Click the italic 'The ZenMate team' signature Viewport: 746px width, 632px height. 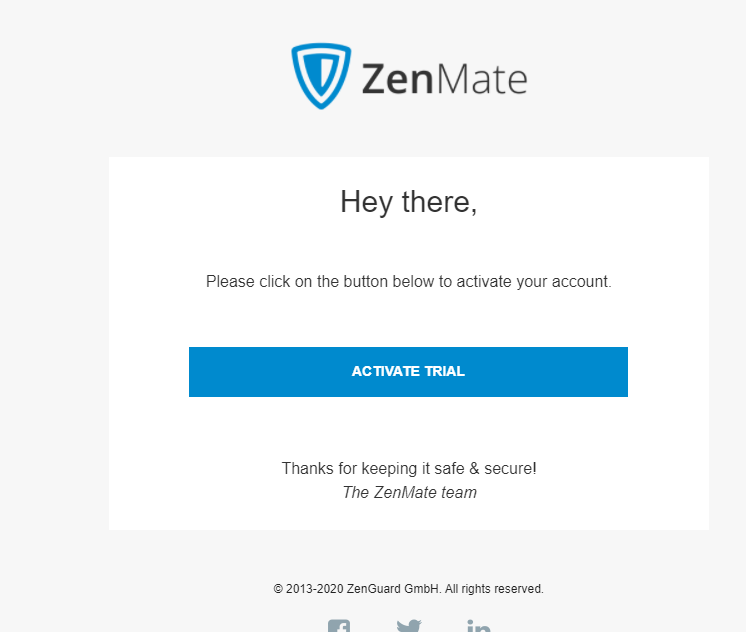[x=409, y=492]
